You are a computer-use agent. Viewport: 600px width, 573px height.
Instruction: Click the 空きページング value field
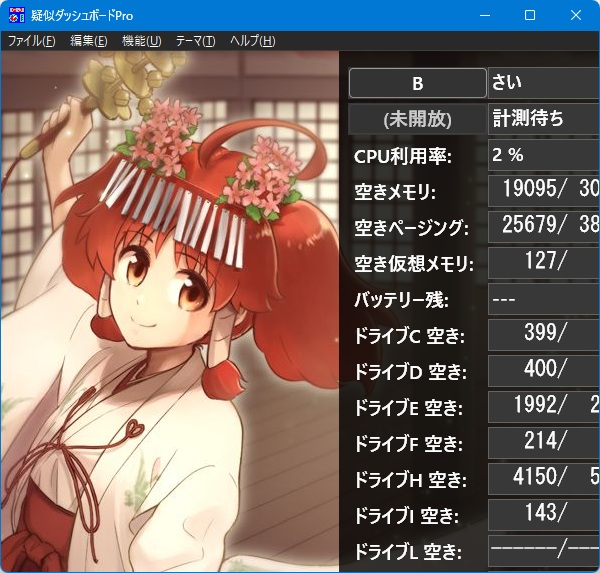(543, 227)
